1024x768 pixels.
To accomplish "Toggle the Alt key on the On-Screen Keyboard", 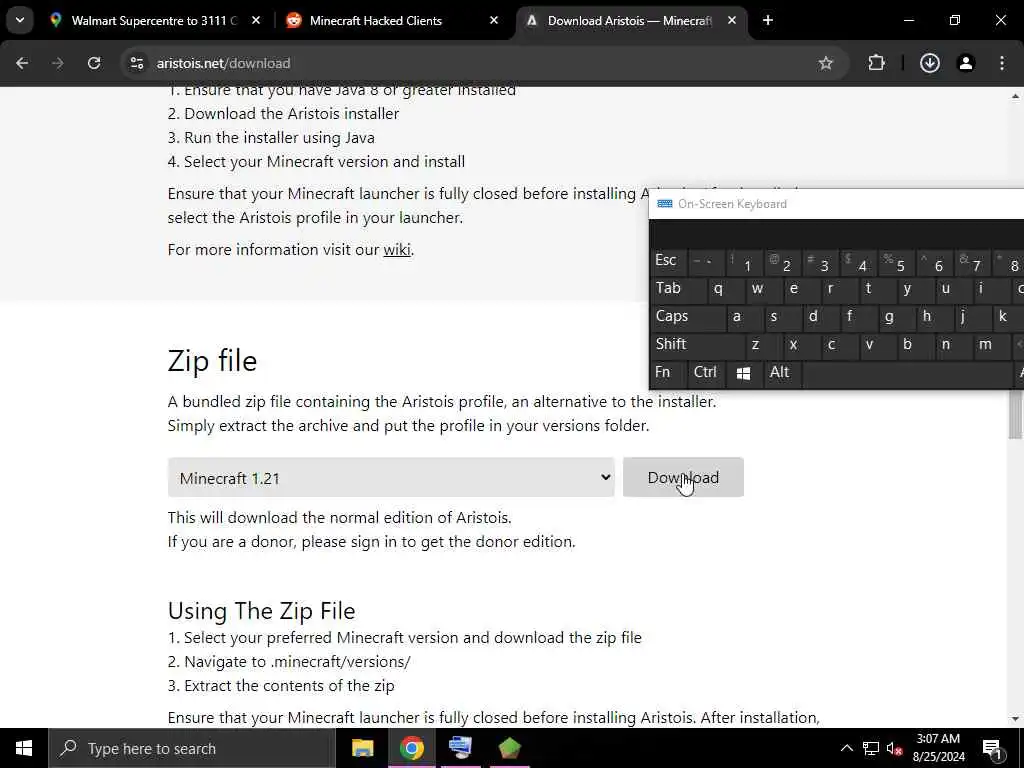I will pos(781,373).
